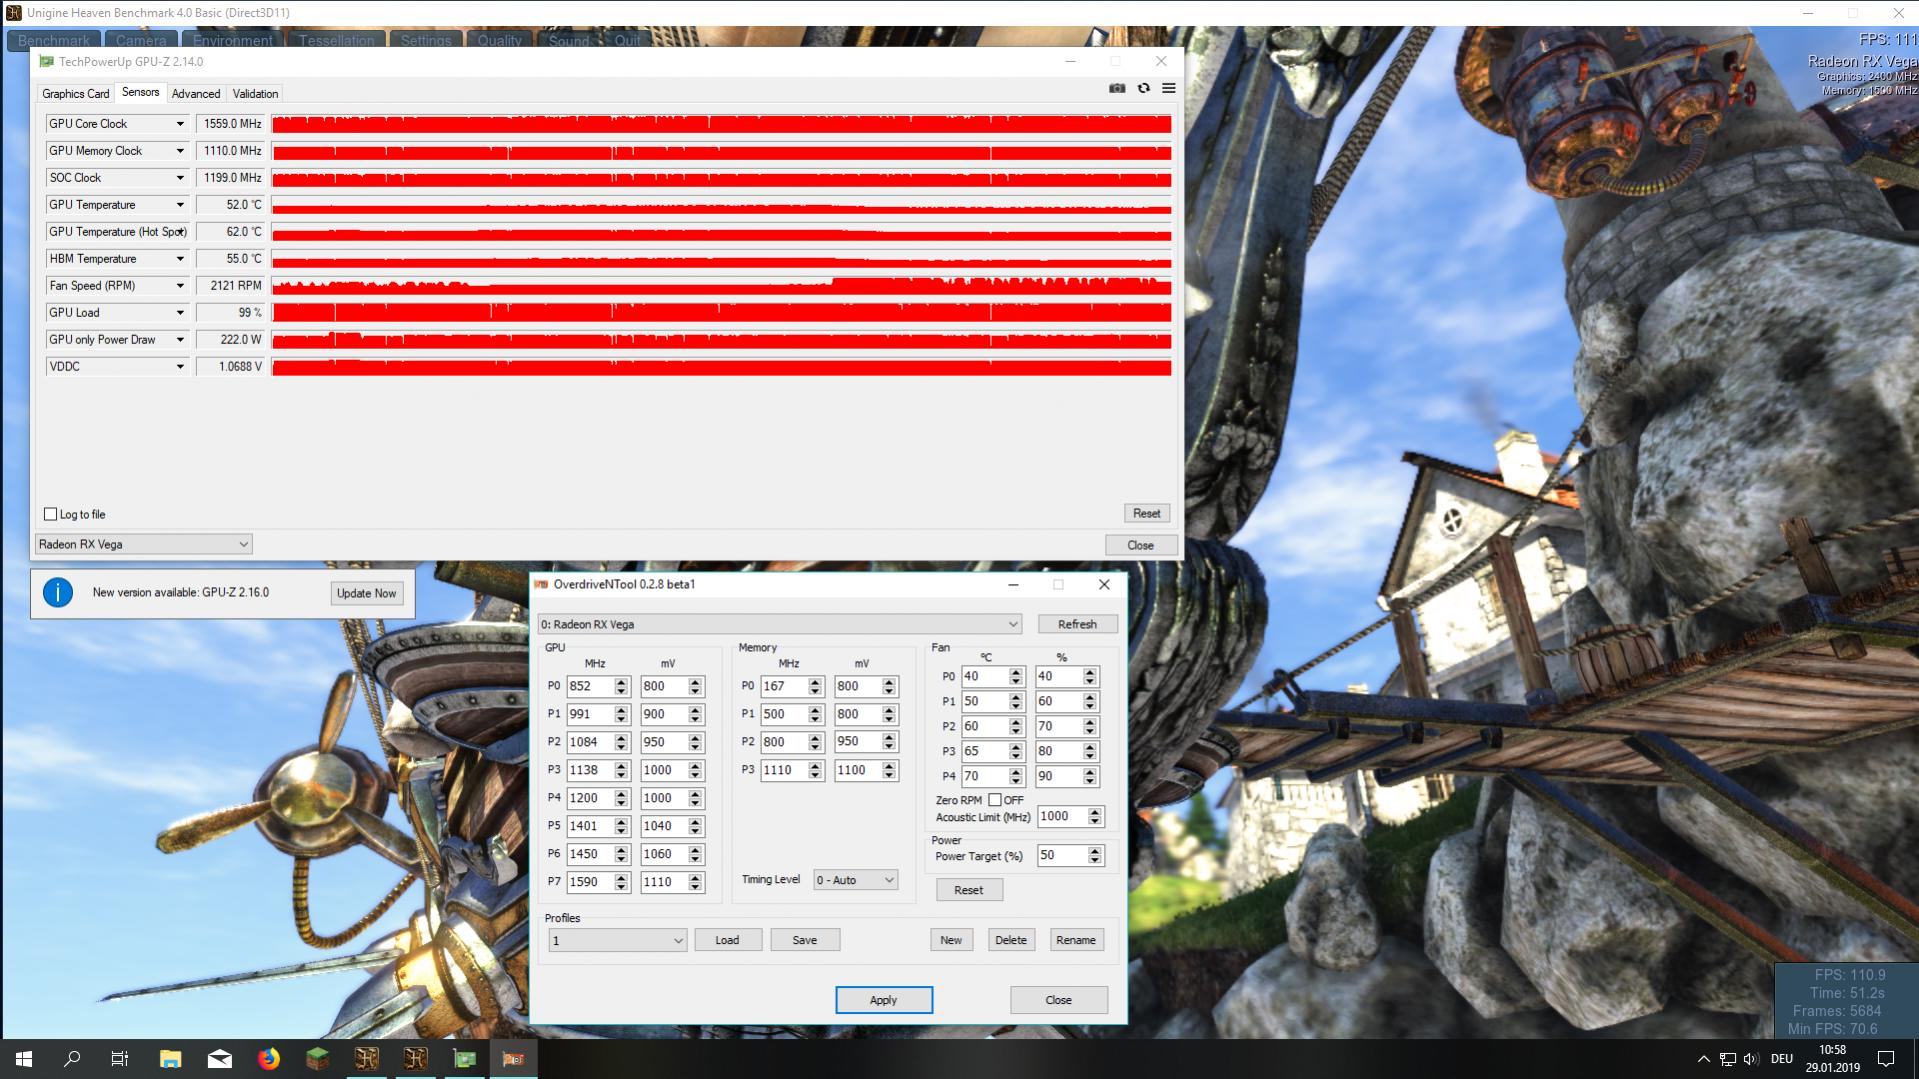Open the Profiles dropdown
The height and width of the screenshot is (1079, 1919).
tap(617, 940)
